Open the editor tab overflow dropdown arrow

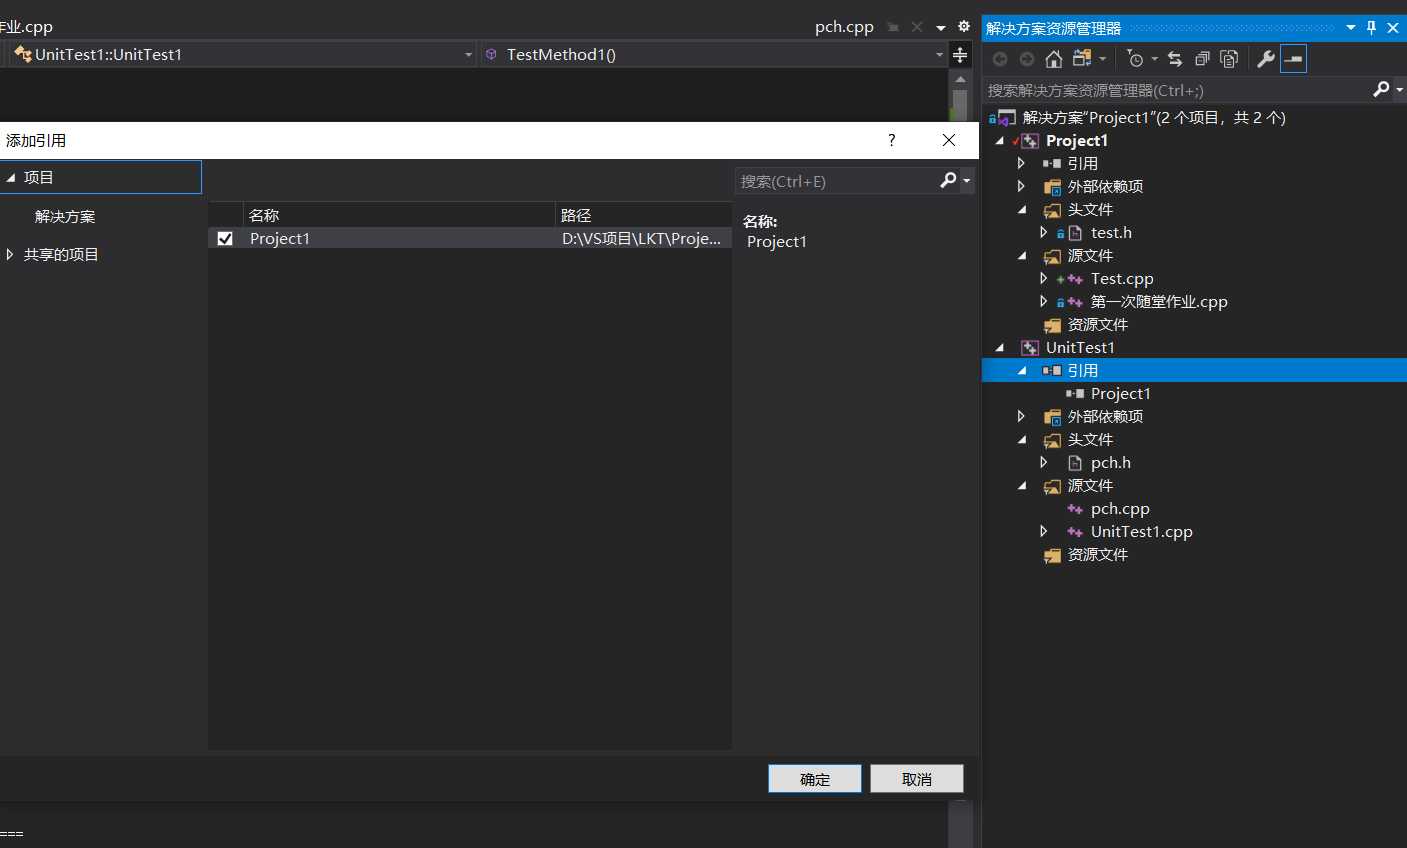coord(941,28)
